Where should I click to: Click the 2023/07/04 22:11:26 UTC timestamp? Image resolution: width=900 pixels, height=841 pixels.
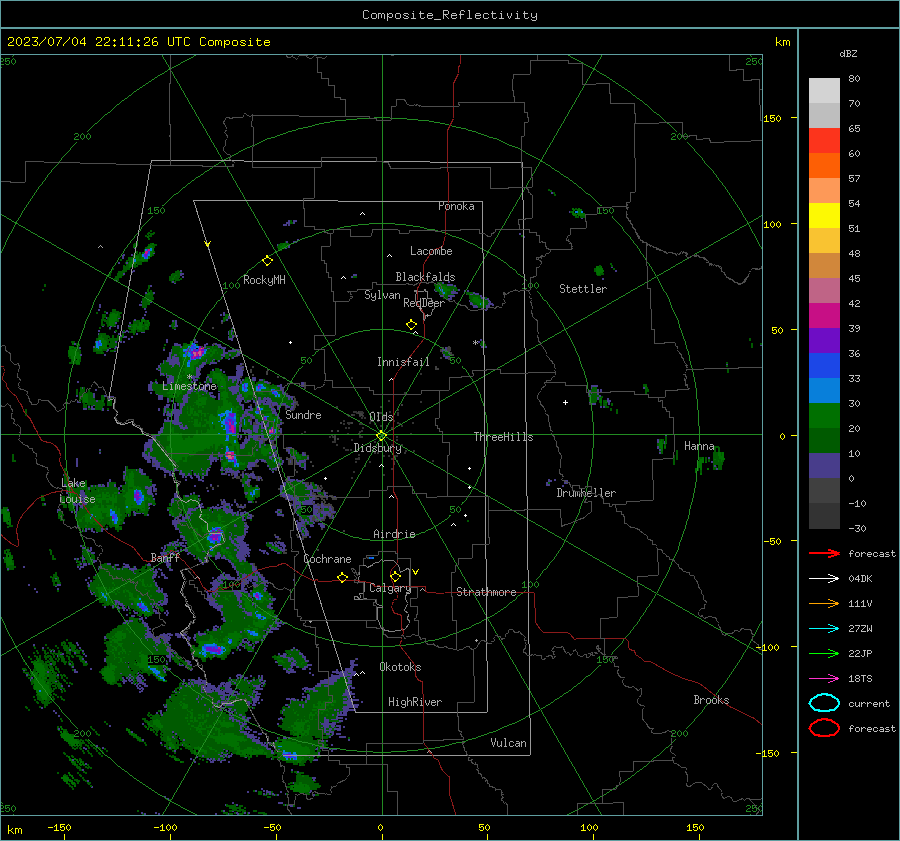(99, 42)
